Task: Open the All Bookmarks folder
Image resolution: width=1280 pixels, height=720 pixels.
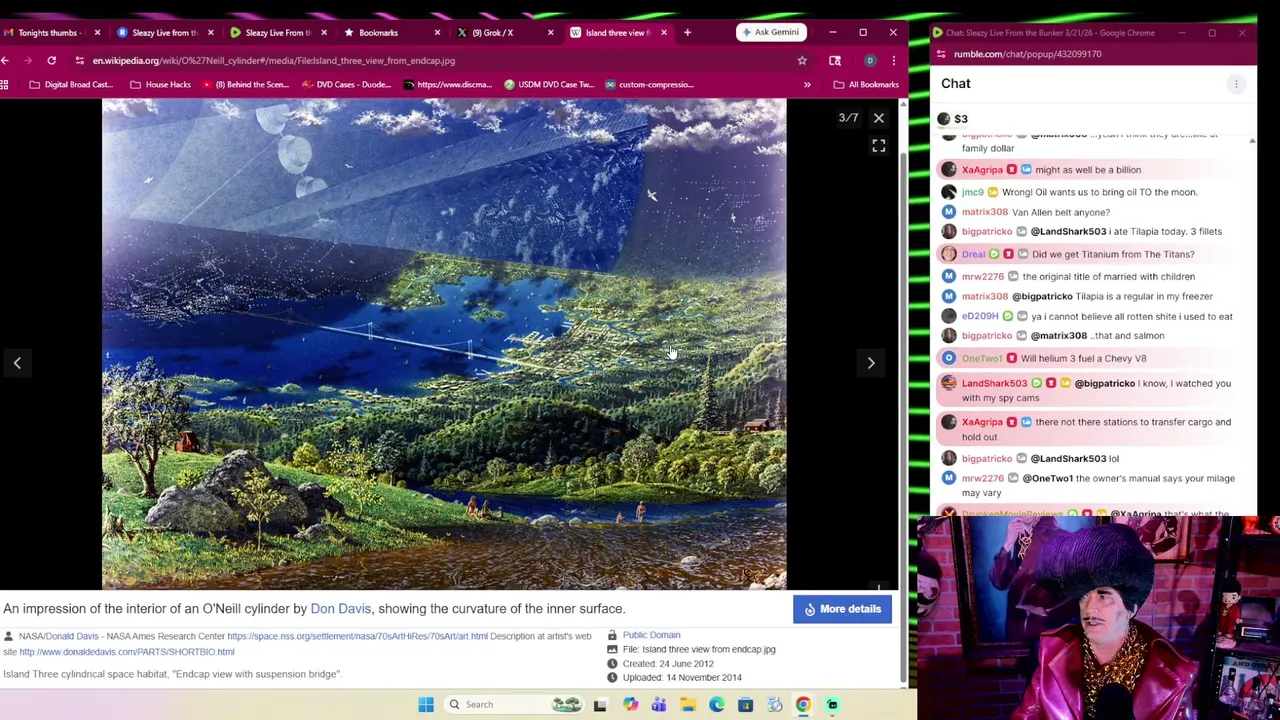Action: click(x=865, y=85)
